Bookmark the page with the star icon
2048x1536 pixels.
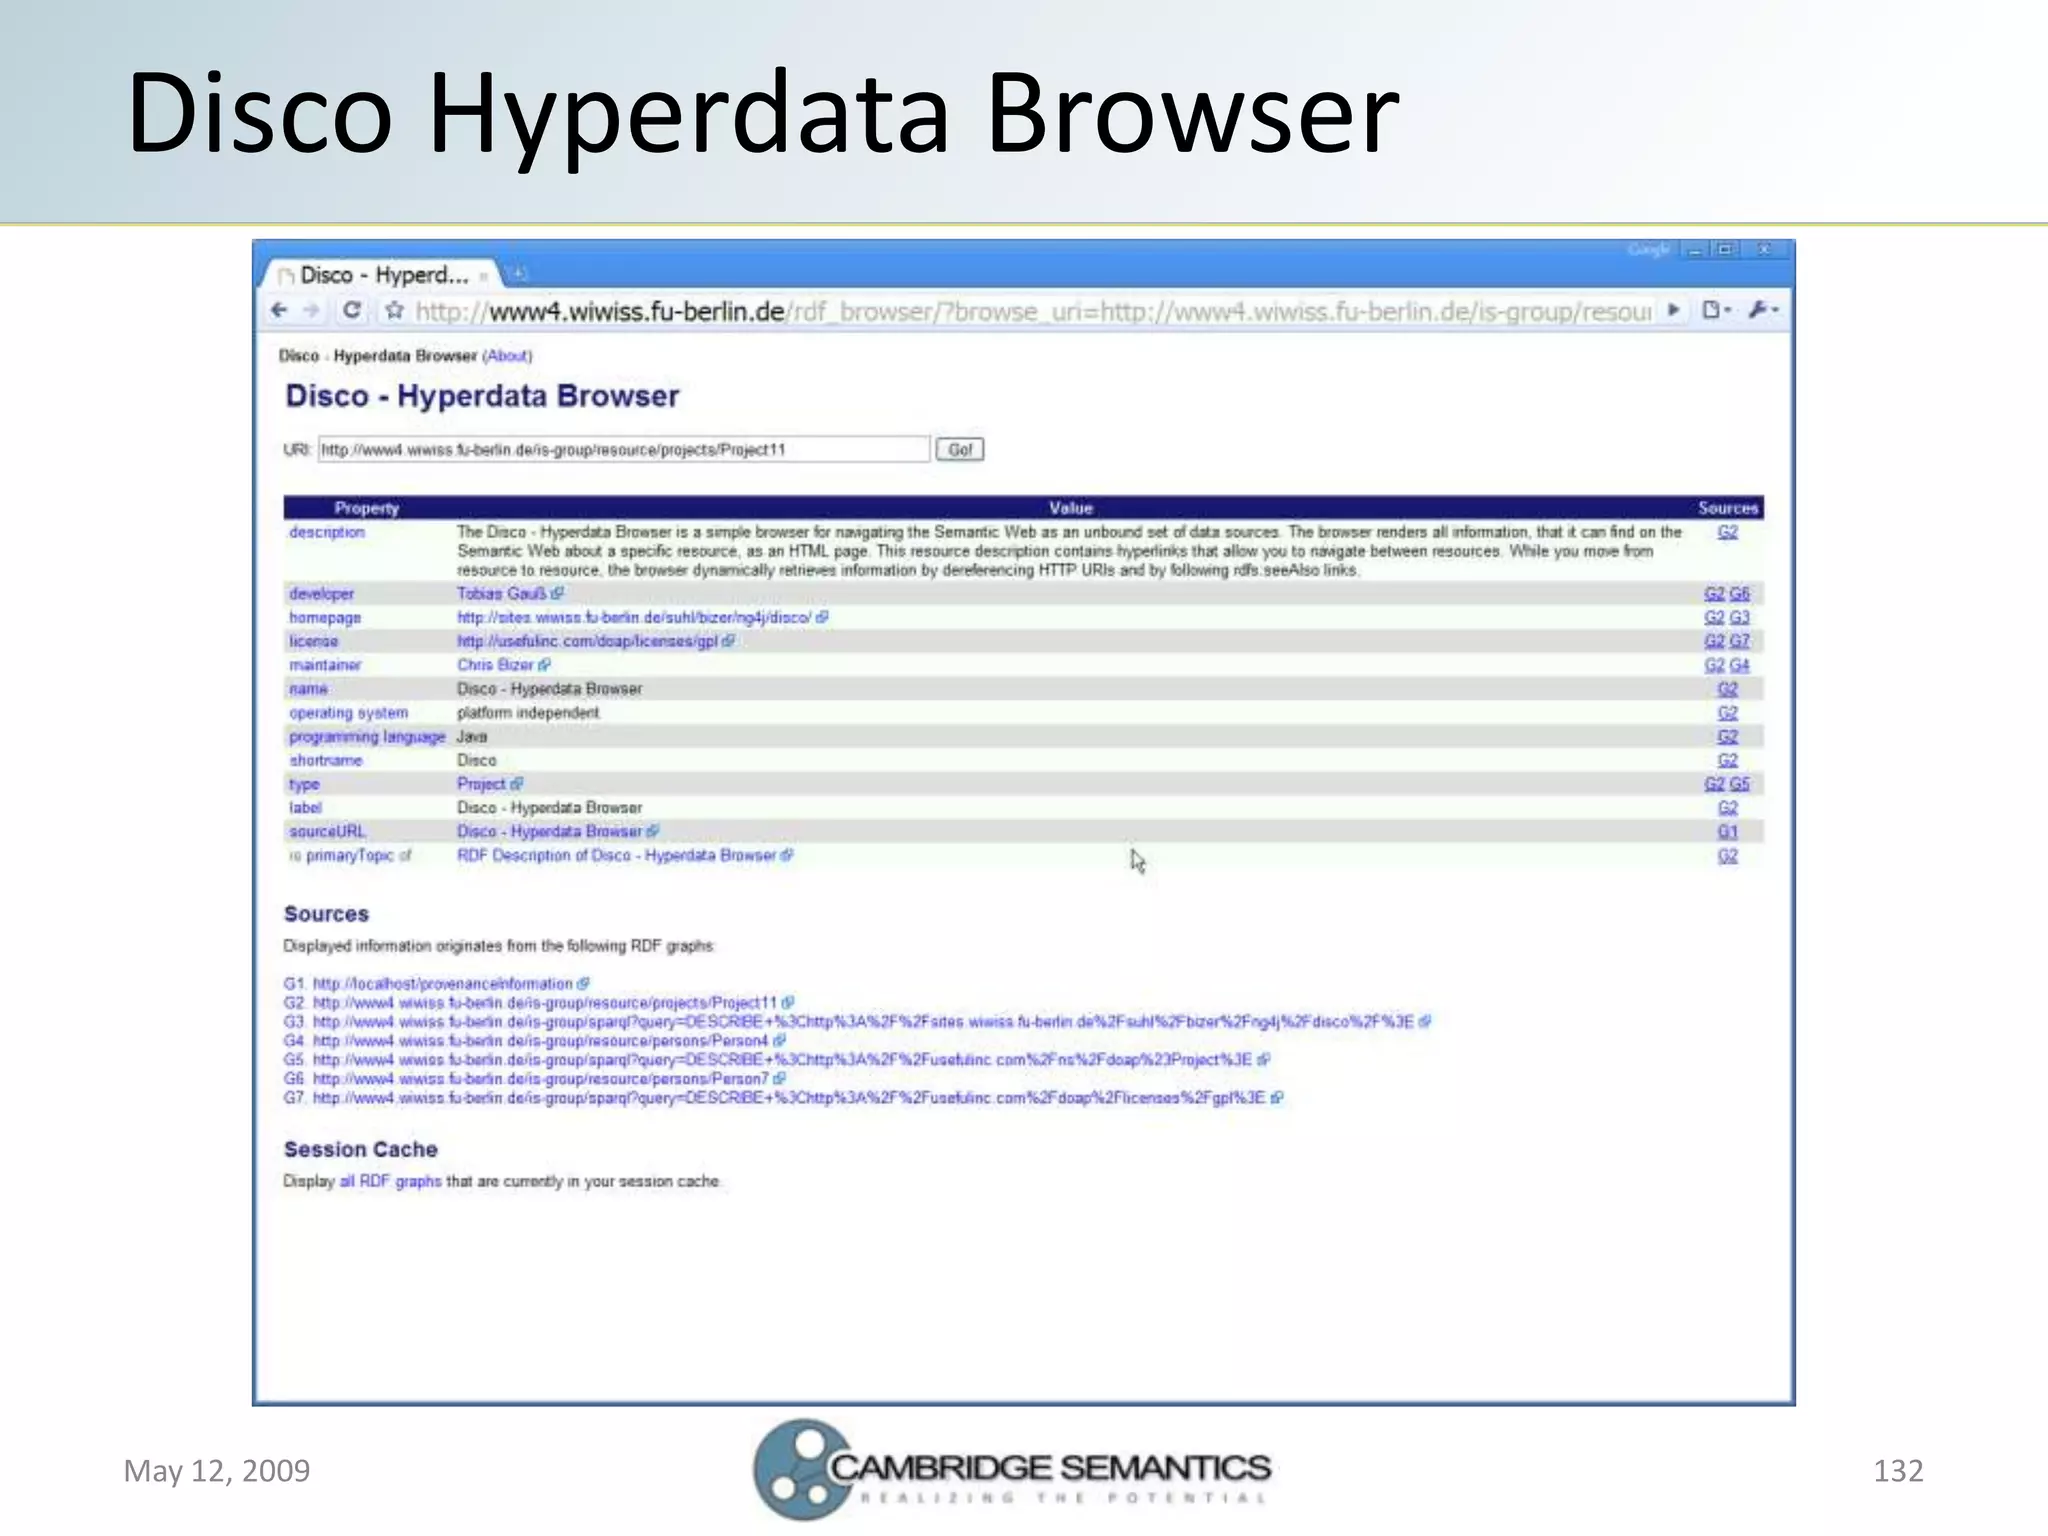click(394, 311)
